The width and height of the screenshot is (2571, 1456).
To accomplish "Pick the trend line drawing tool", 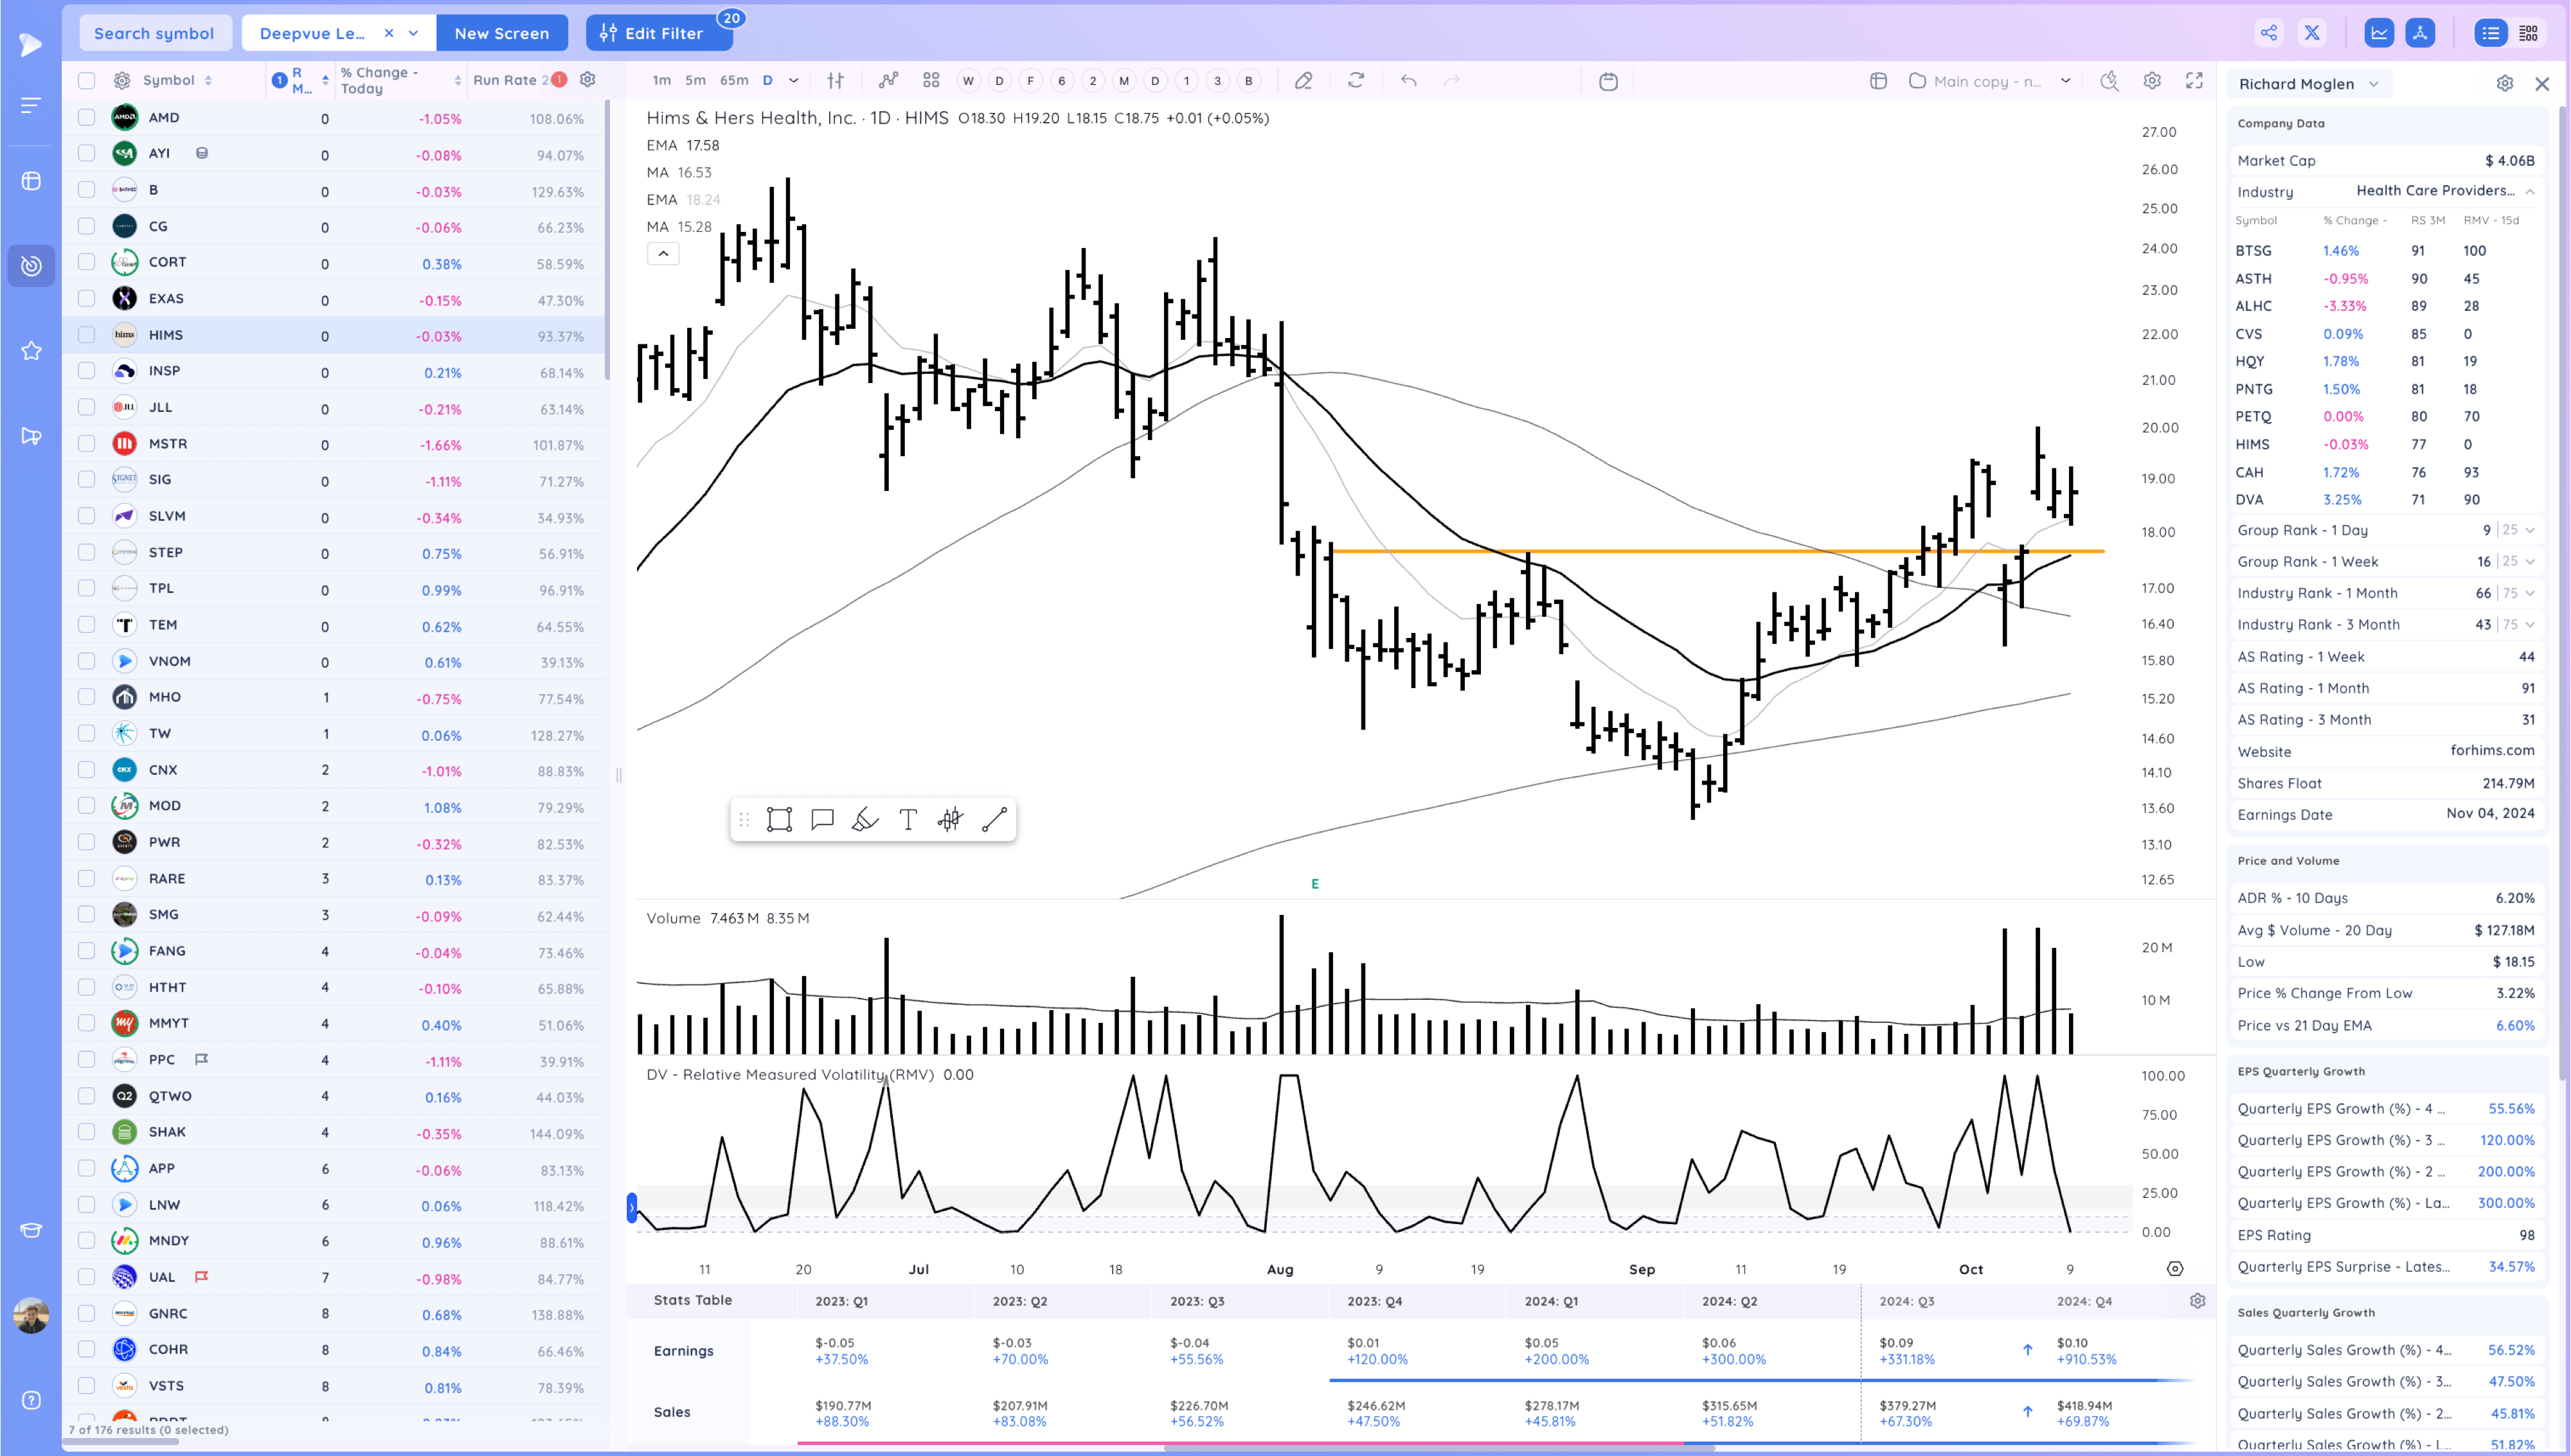I will (x=994, y=820).
